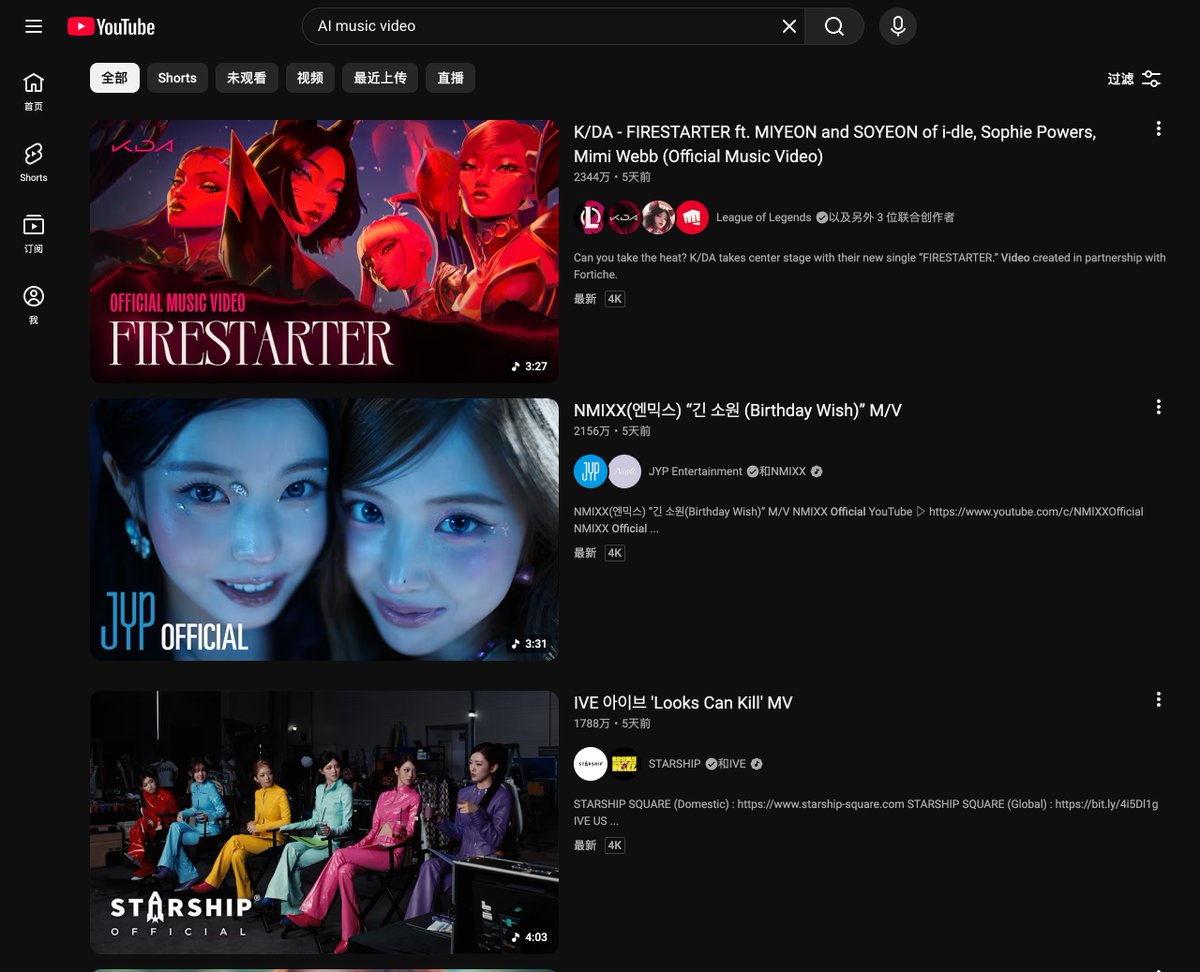
Task: Click the magnifier search button
Action: 834,27
